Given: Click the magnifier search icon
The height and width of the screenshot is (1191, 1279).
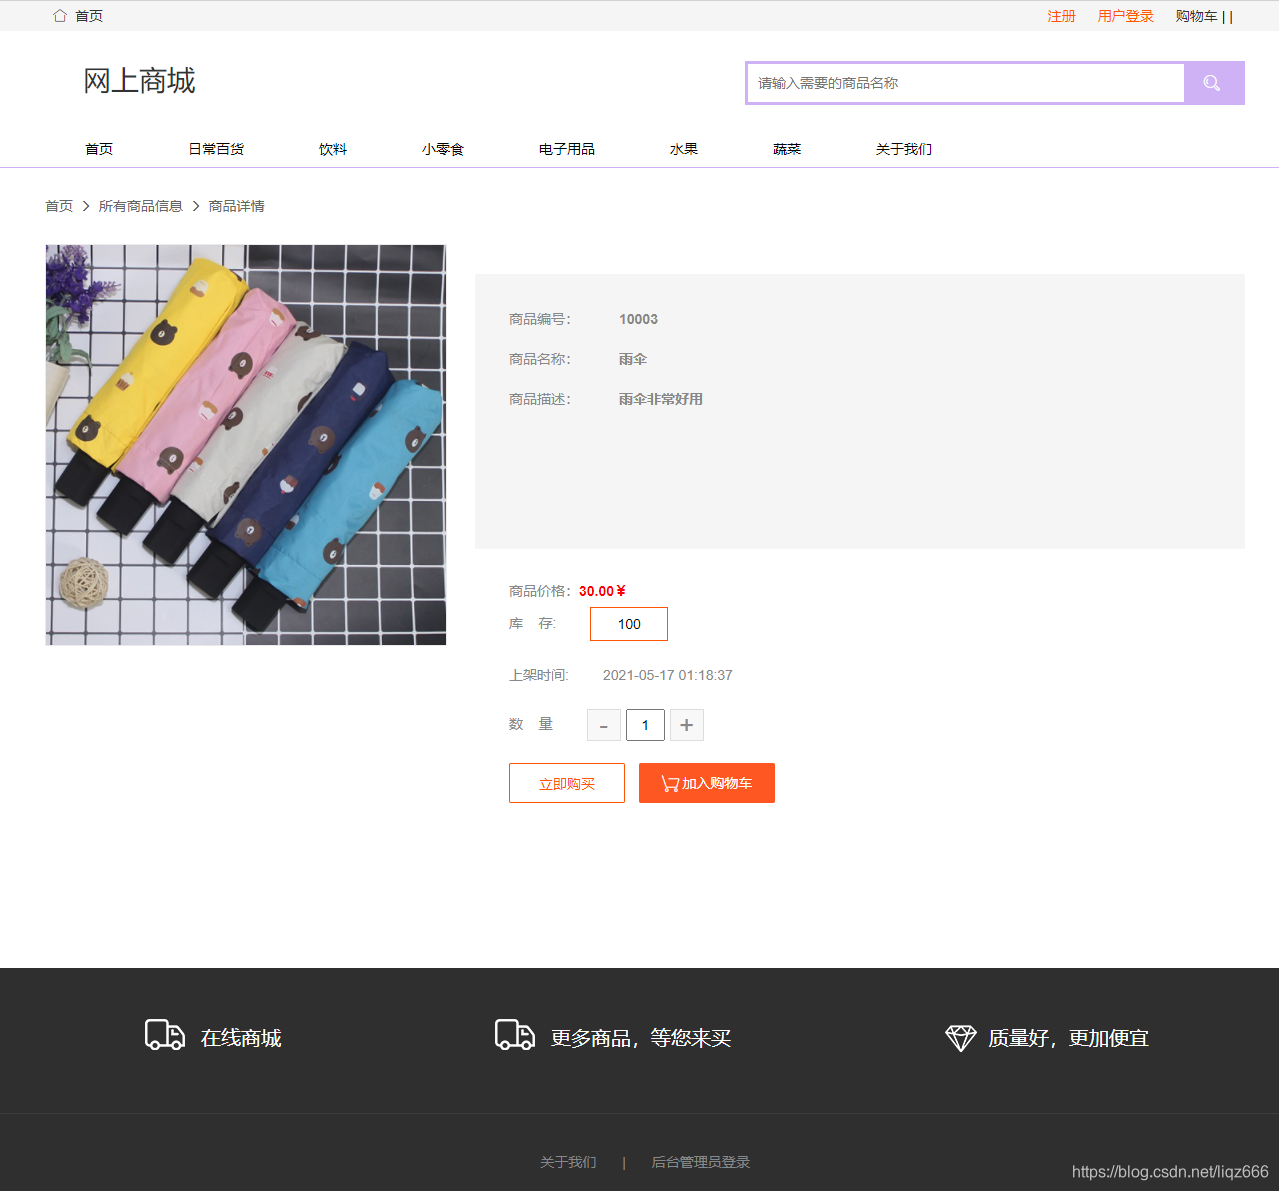Looking at the screenshot, I should click(x=1213, y=83).
